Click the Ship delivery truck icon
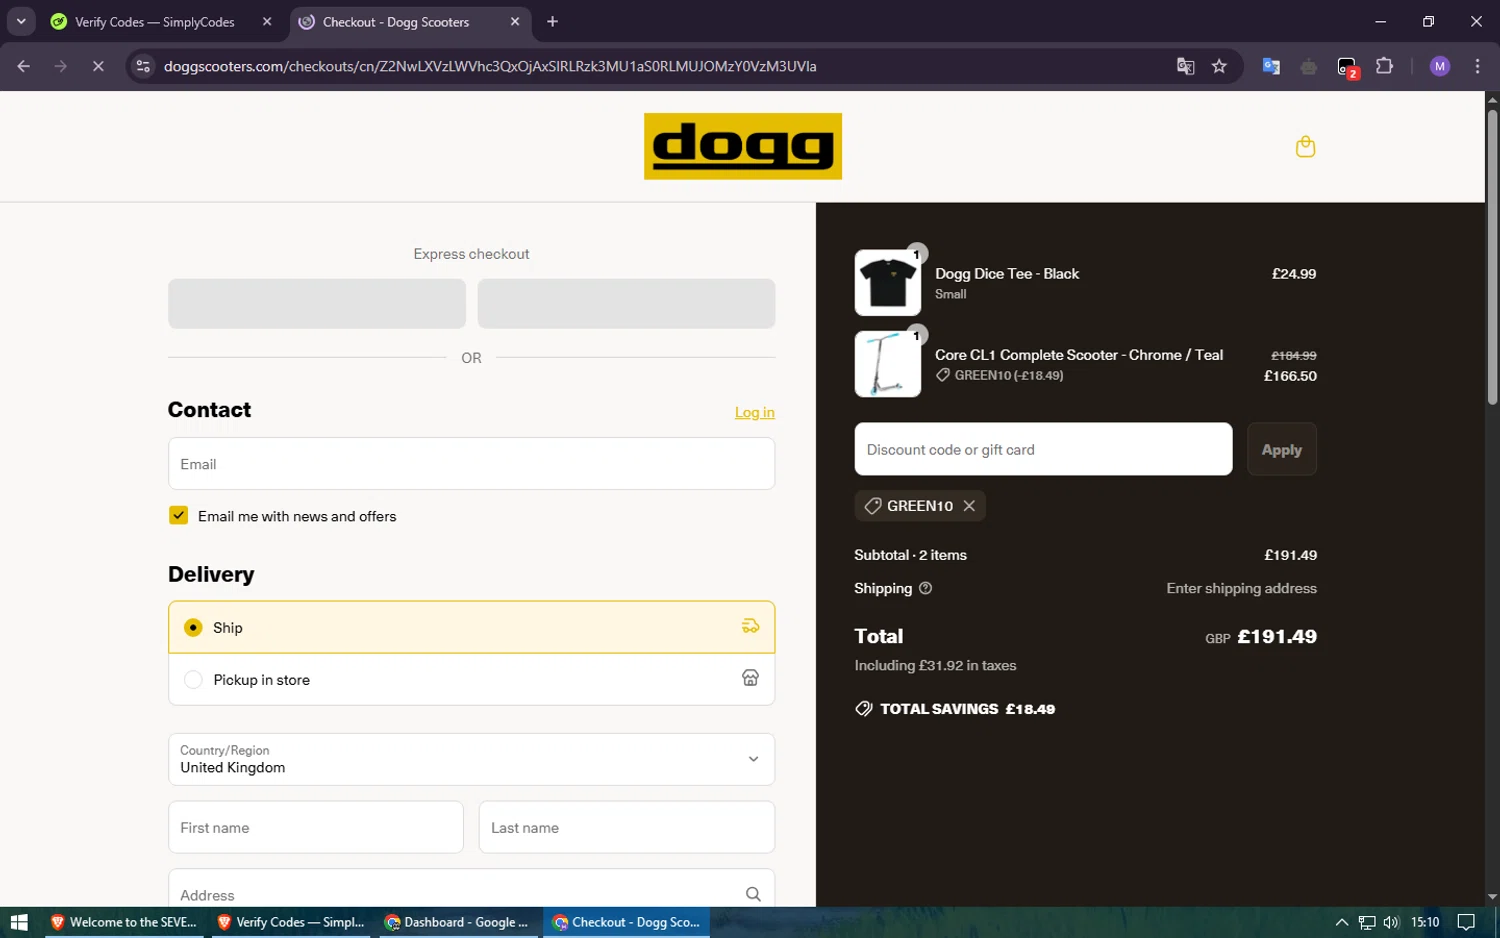 coord(750,626)
